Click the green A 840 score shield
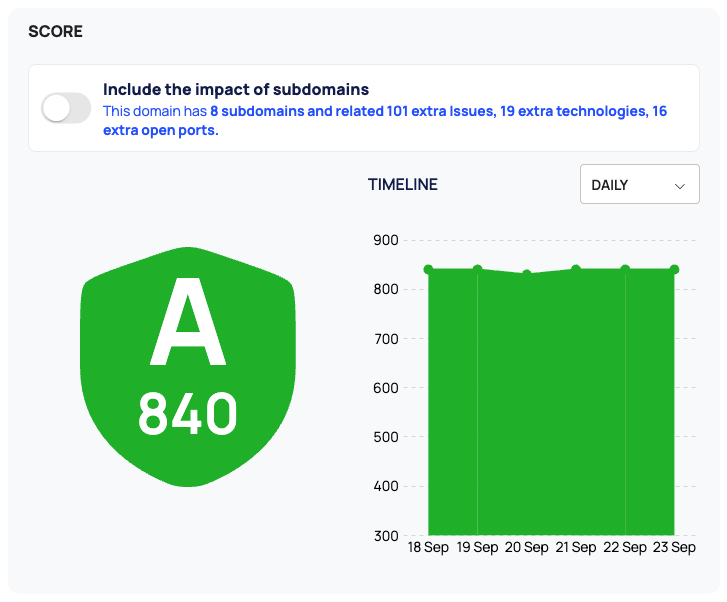The width and height of the screenshot is (727, 602). pos(188,367)
